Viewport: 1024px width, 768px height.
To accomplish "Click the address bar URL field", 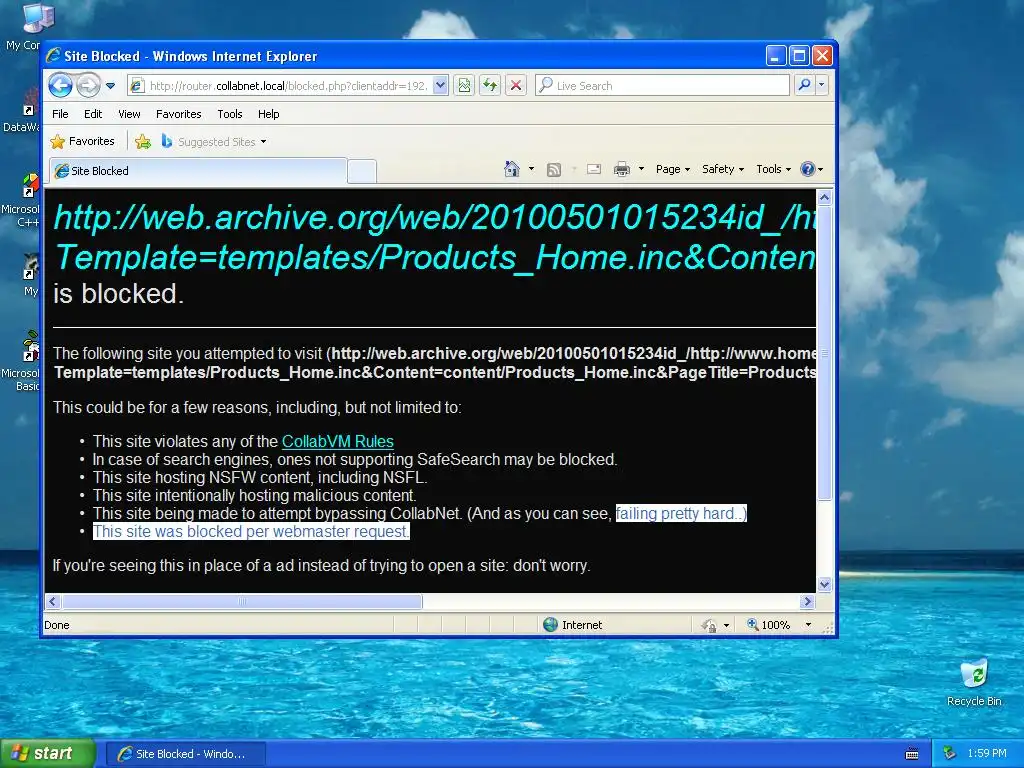I will [280, 86].
